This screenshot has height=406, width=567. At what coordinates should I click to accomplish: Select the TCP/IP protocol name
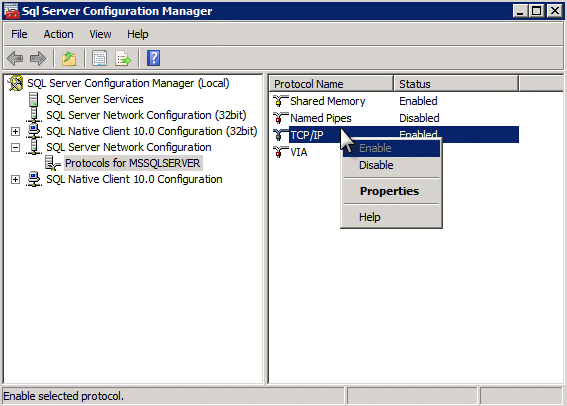[x=307, y=135]
